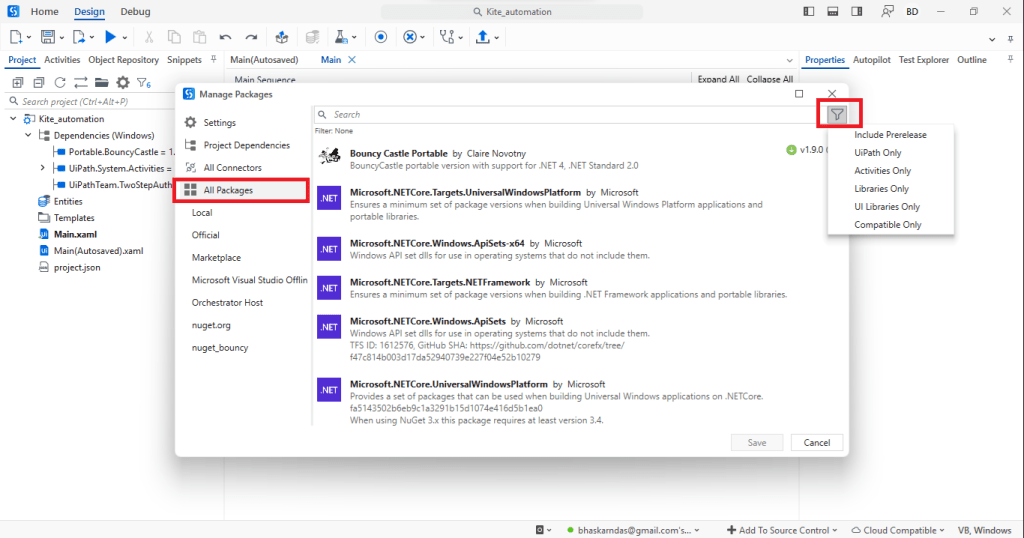The height and width of the screenshot is (538, 1024).
Task: Click the Test Manager flask icon
Action: (x=342, y=37)
